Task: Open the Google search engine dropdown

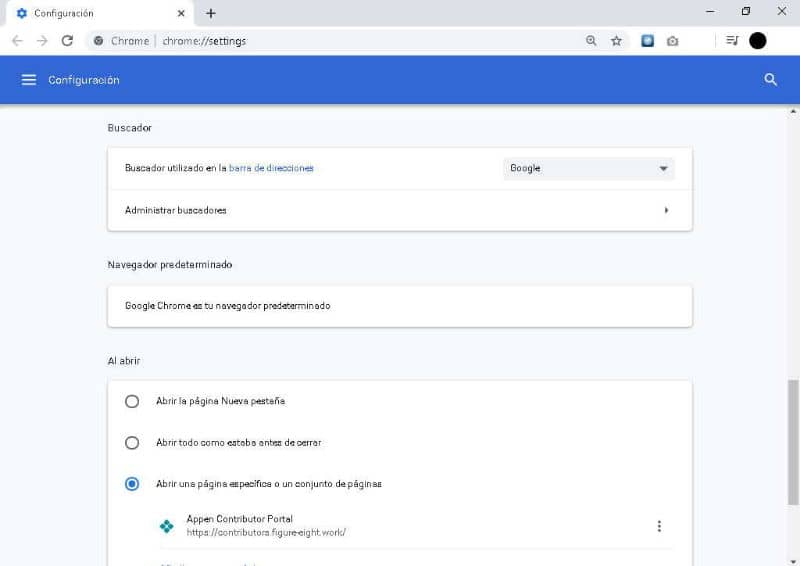Action: pyautogui.click(x=588, y=169)
